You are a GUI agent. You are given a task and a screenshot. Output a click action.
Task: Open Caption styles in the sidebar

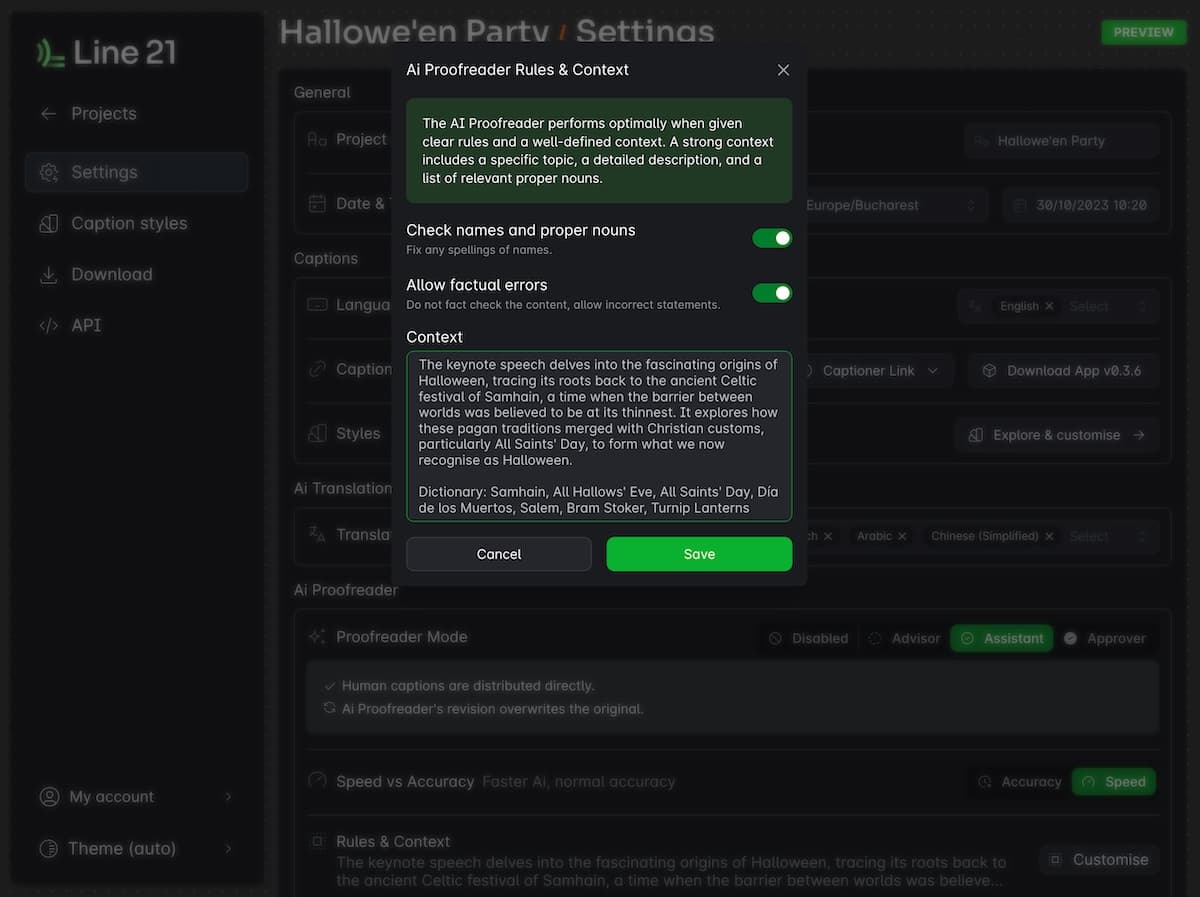point(129,224)
